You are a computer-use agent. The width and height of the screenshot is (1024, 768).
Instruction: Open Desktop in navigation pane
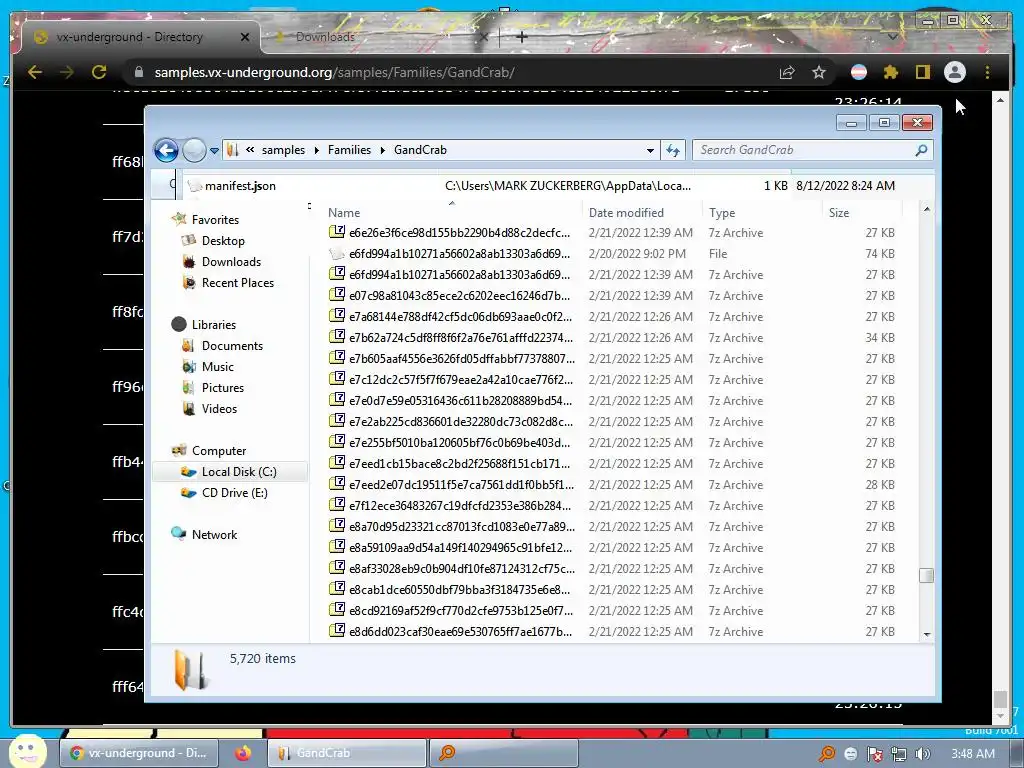(x=223, y=241)
